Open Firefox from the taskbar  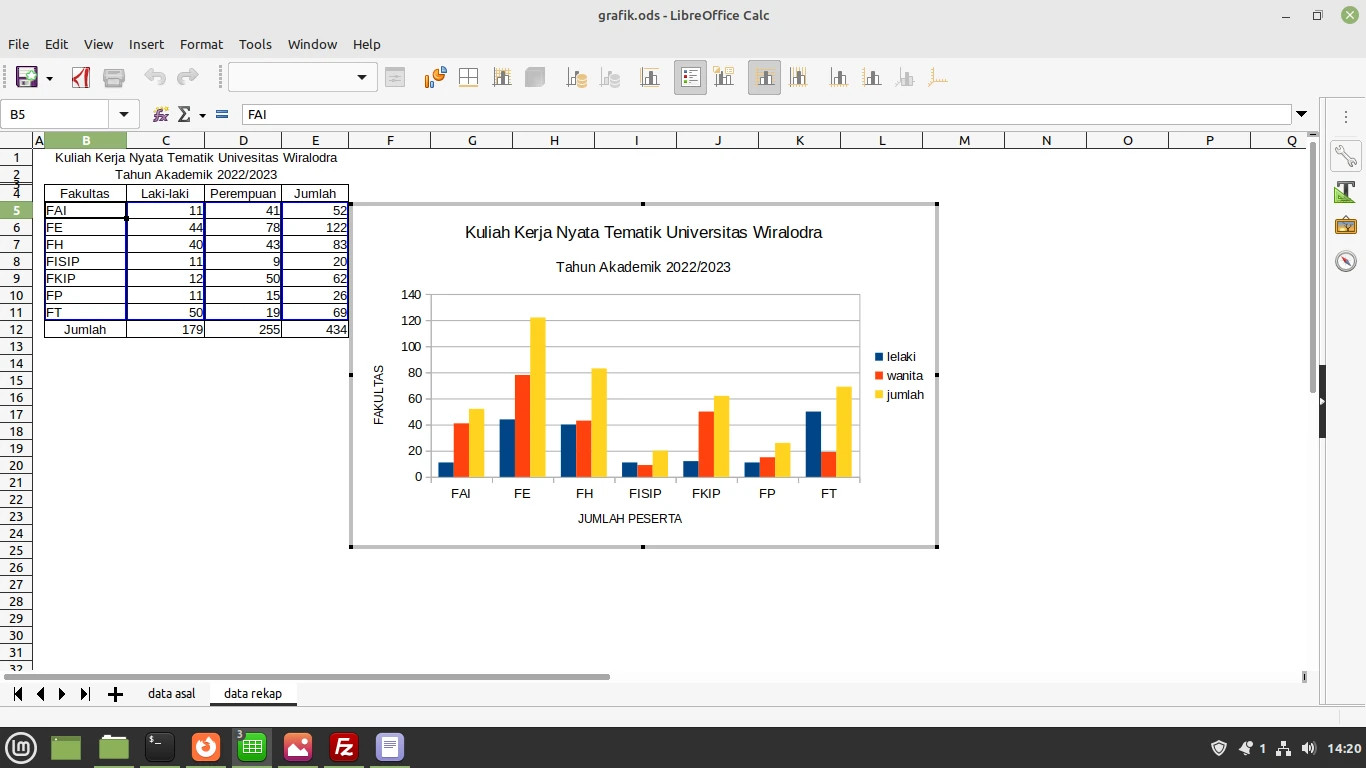coord(206,746)
